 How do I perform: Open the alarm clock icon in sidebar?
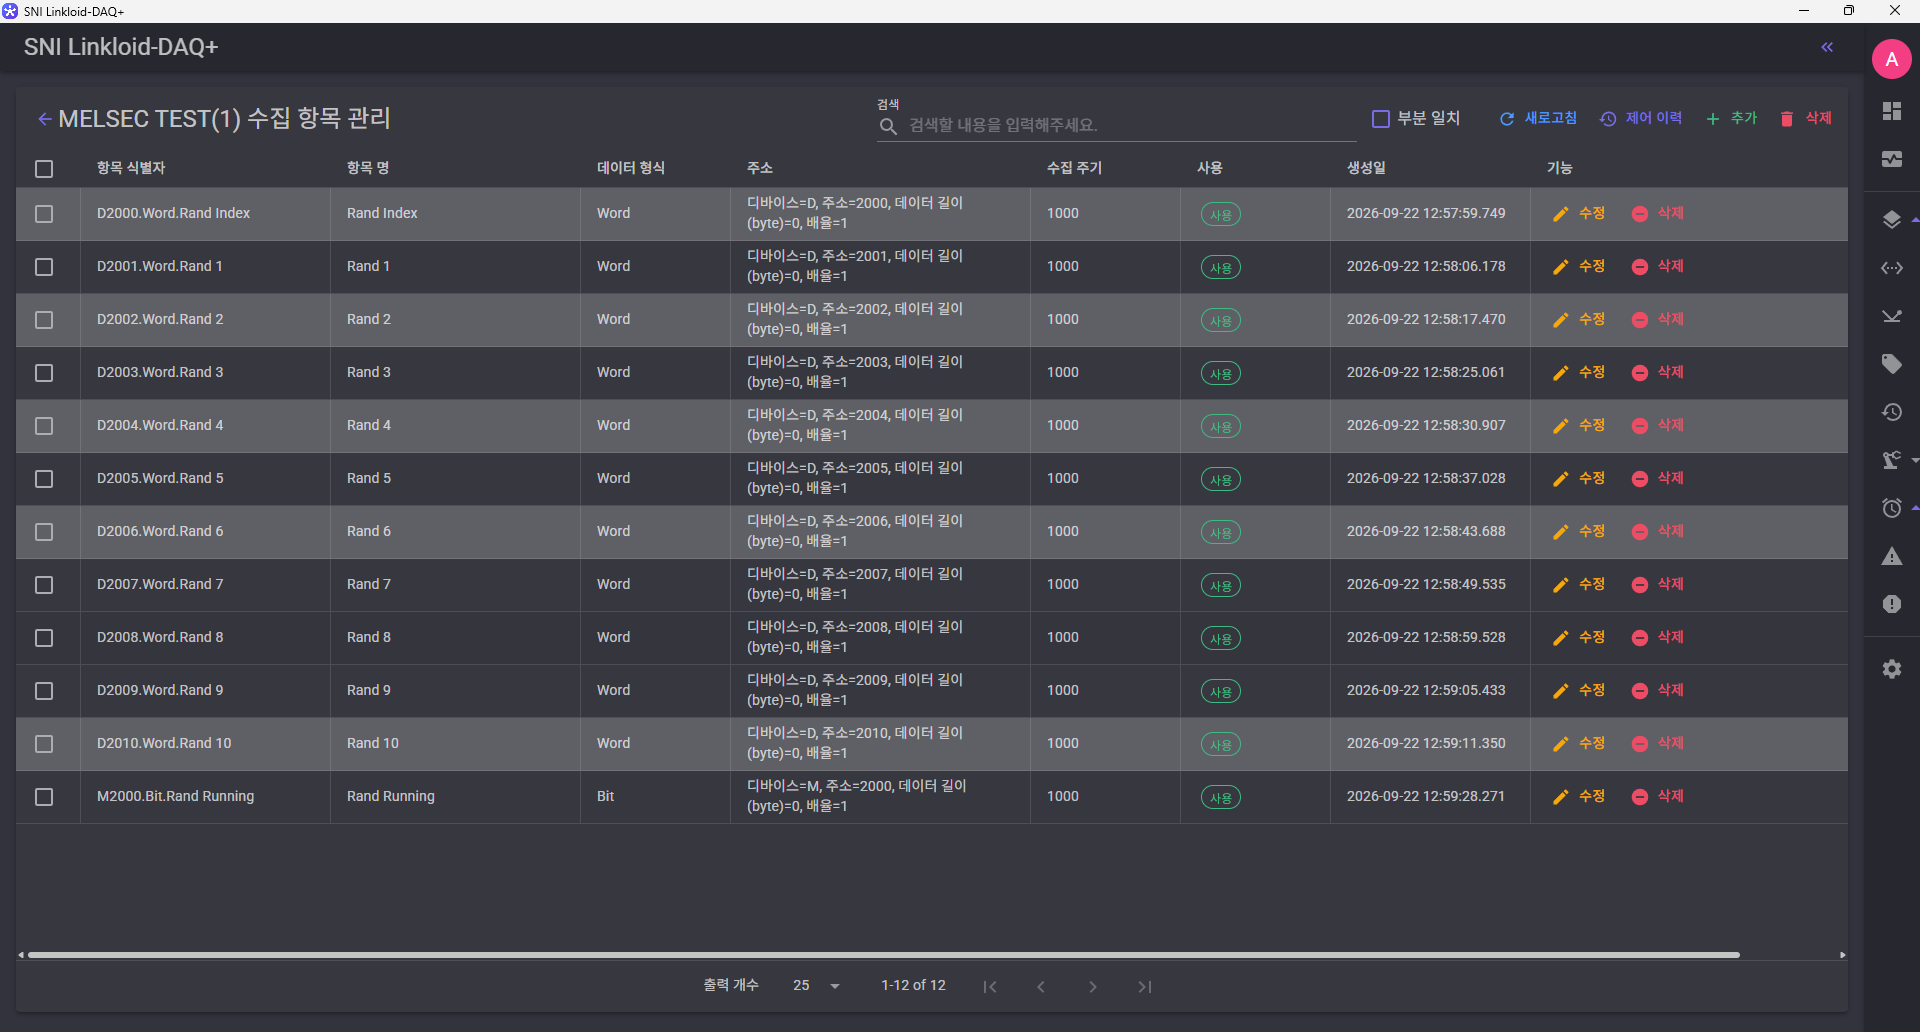point(1891,508)
